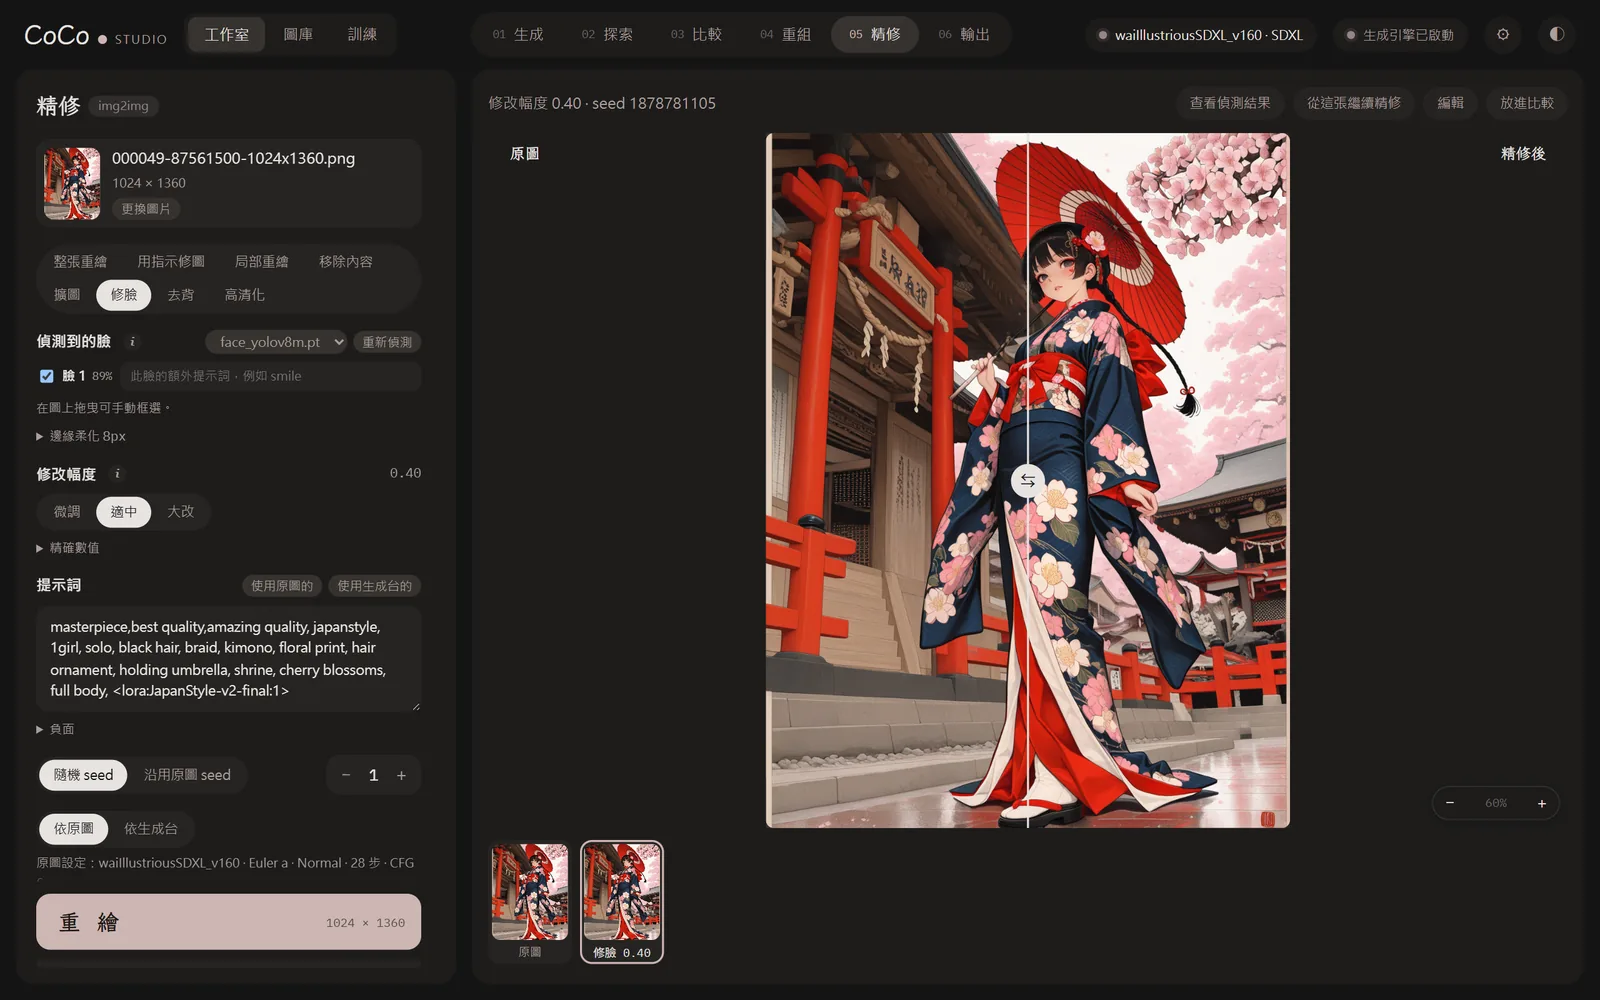This screenshot has width=1600, height=1000.
Task: Zoom out with the minus icon
Action: click(x=1450, y=803)
